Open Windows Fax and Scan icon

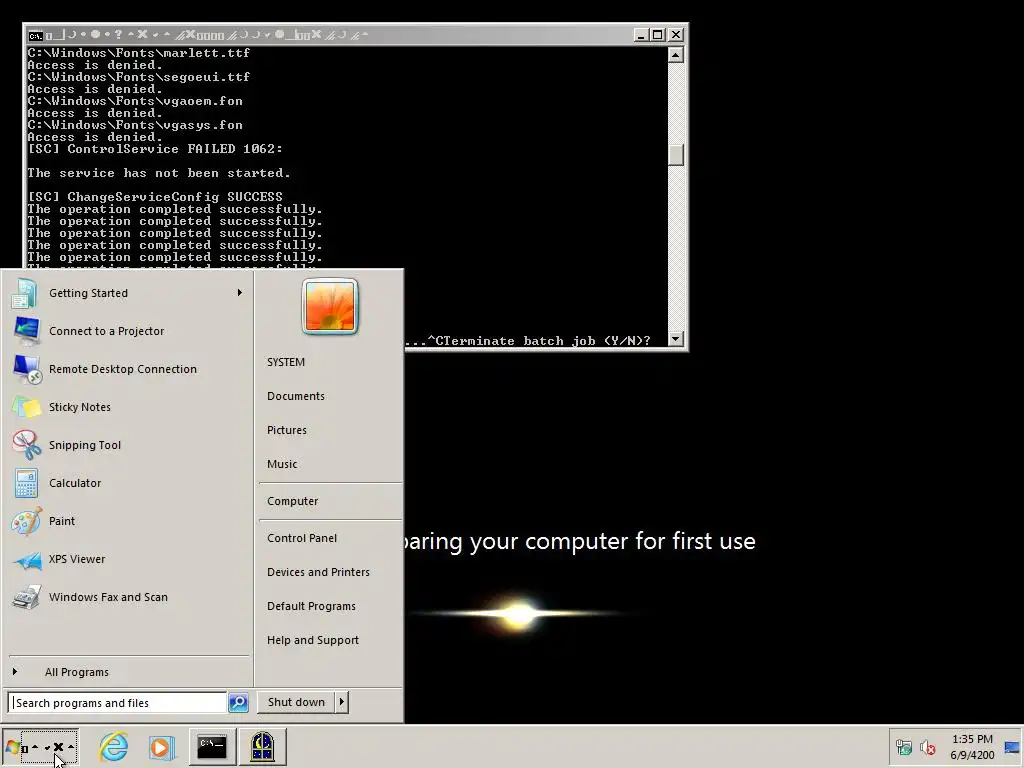pyautogui.click(x=26, y=597)
